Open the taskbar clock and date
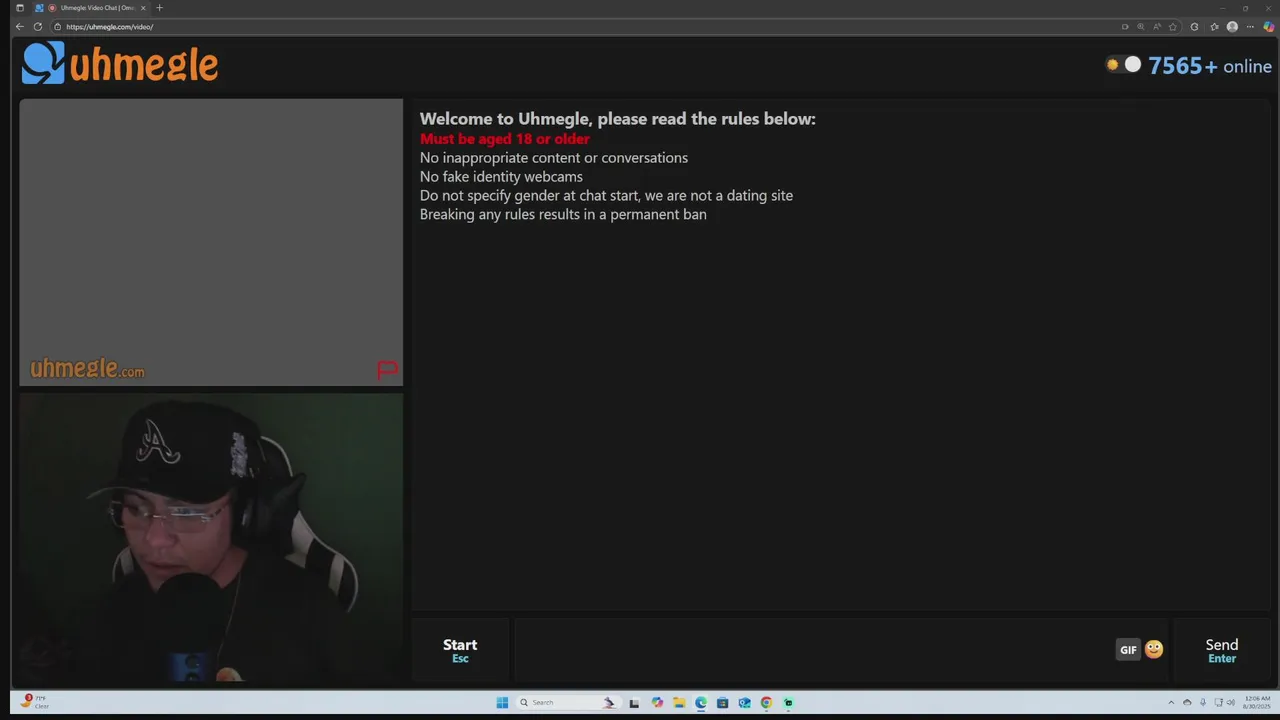 coord(1256,702)
